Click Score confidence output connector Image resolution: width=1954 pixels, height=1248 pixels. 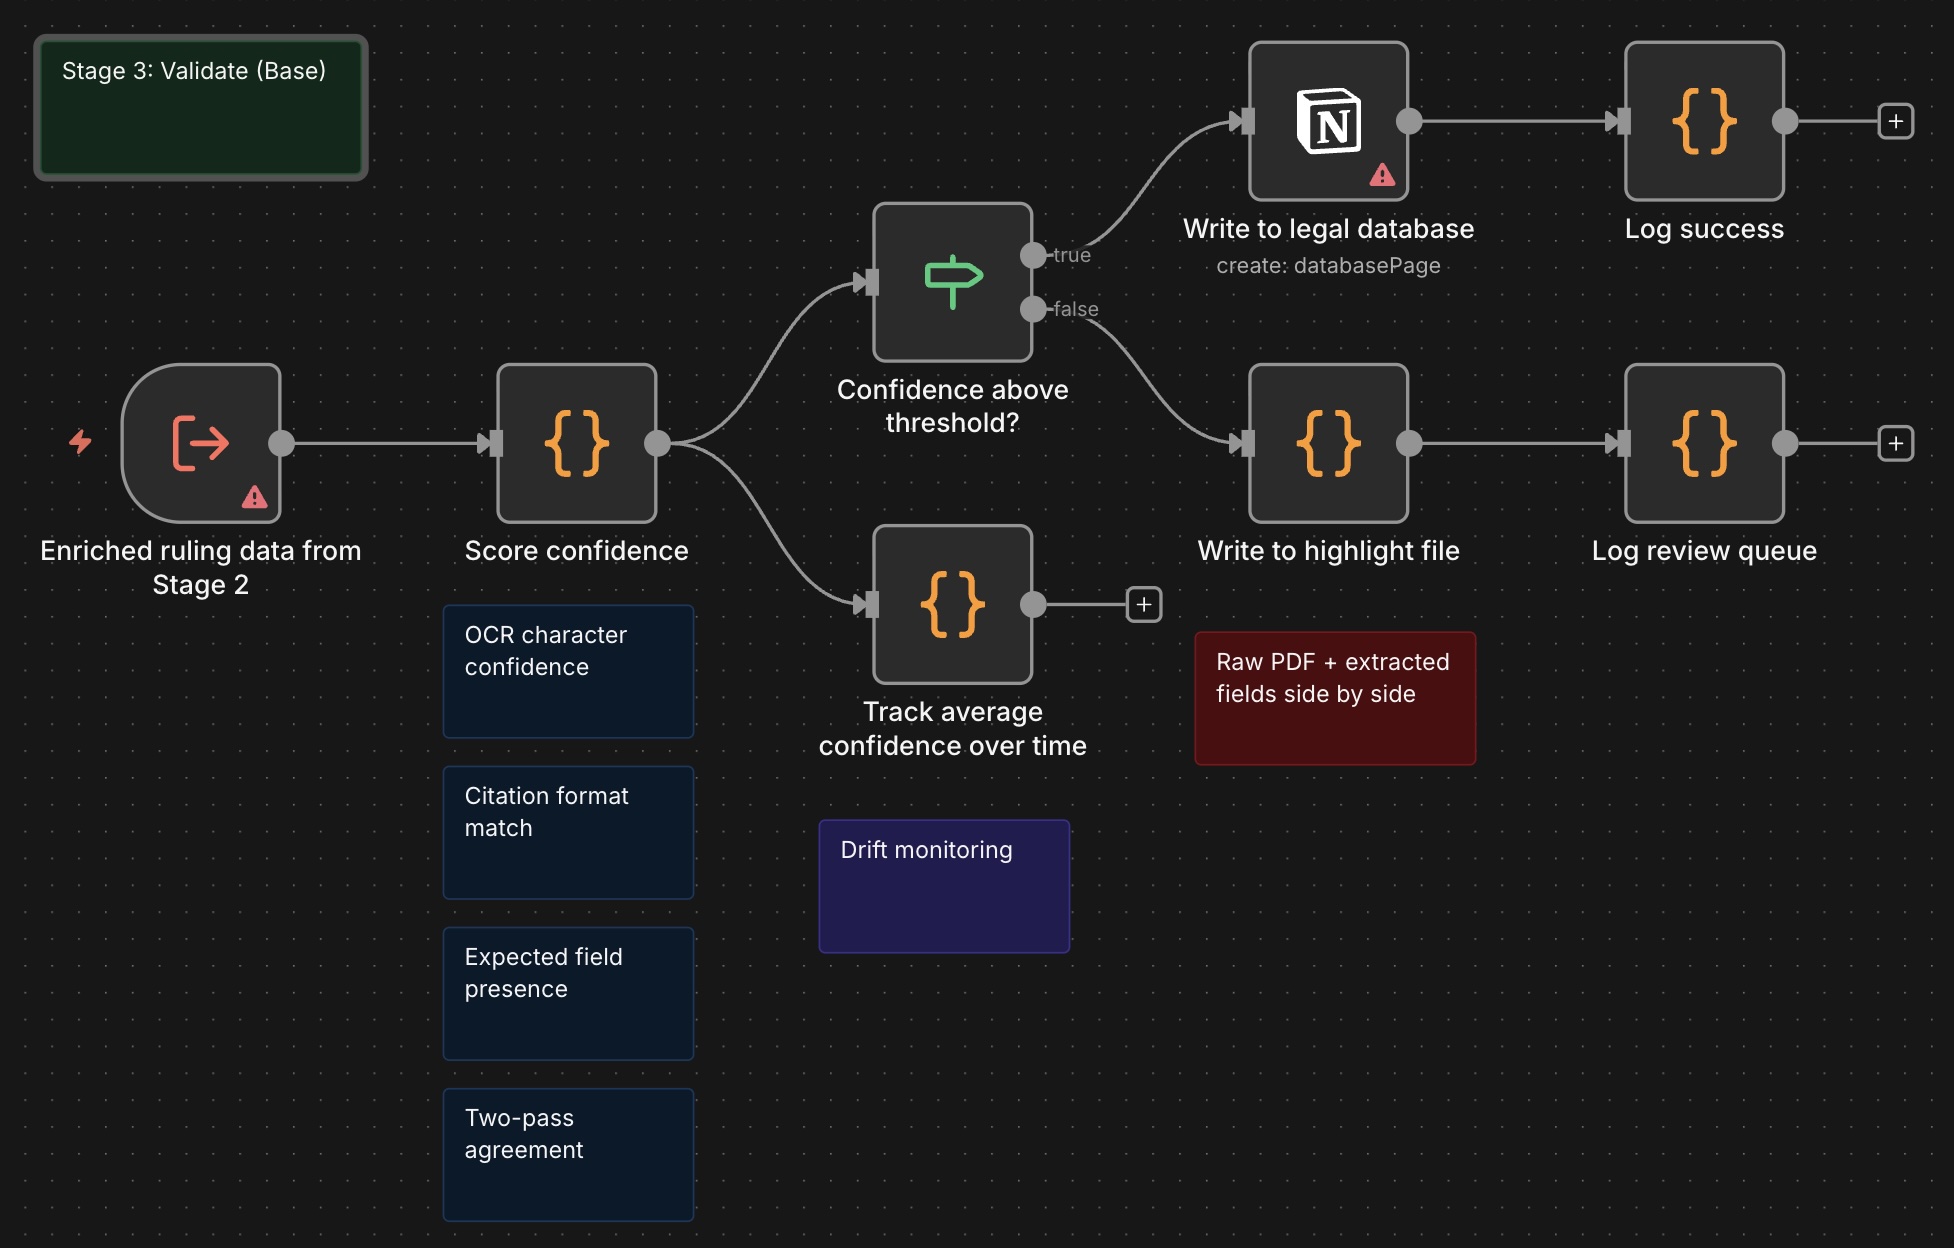657,443
